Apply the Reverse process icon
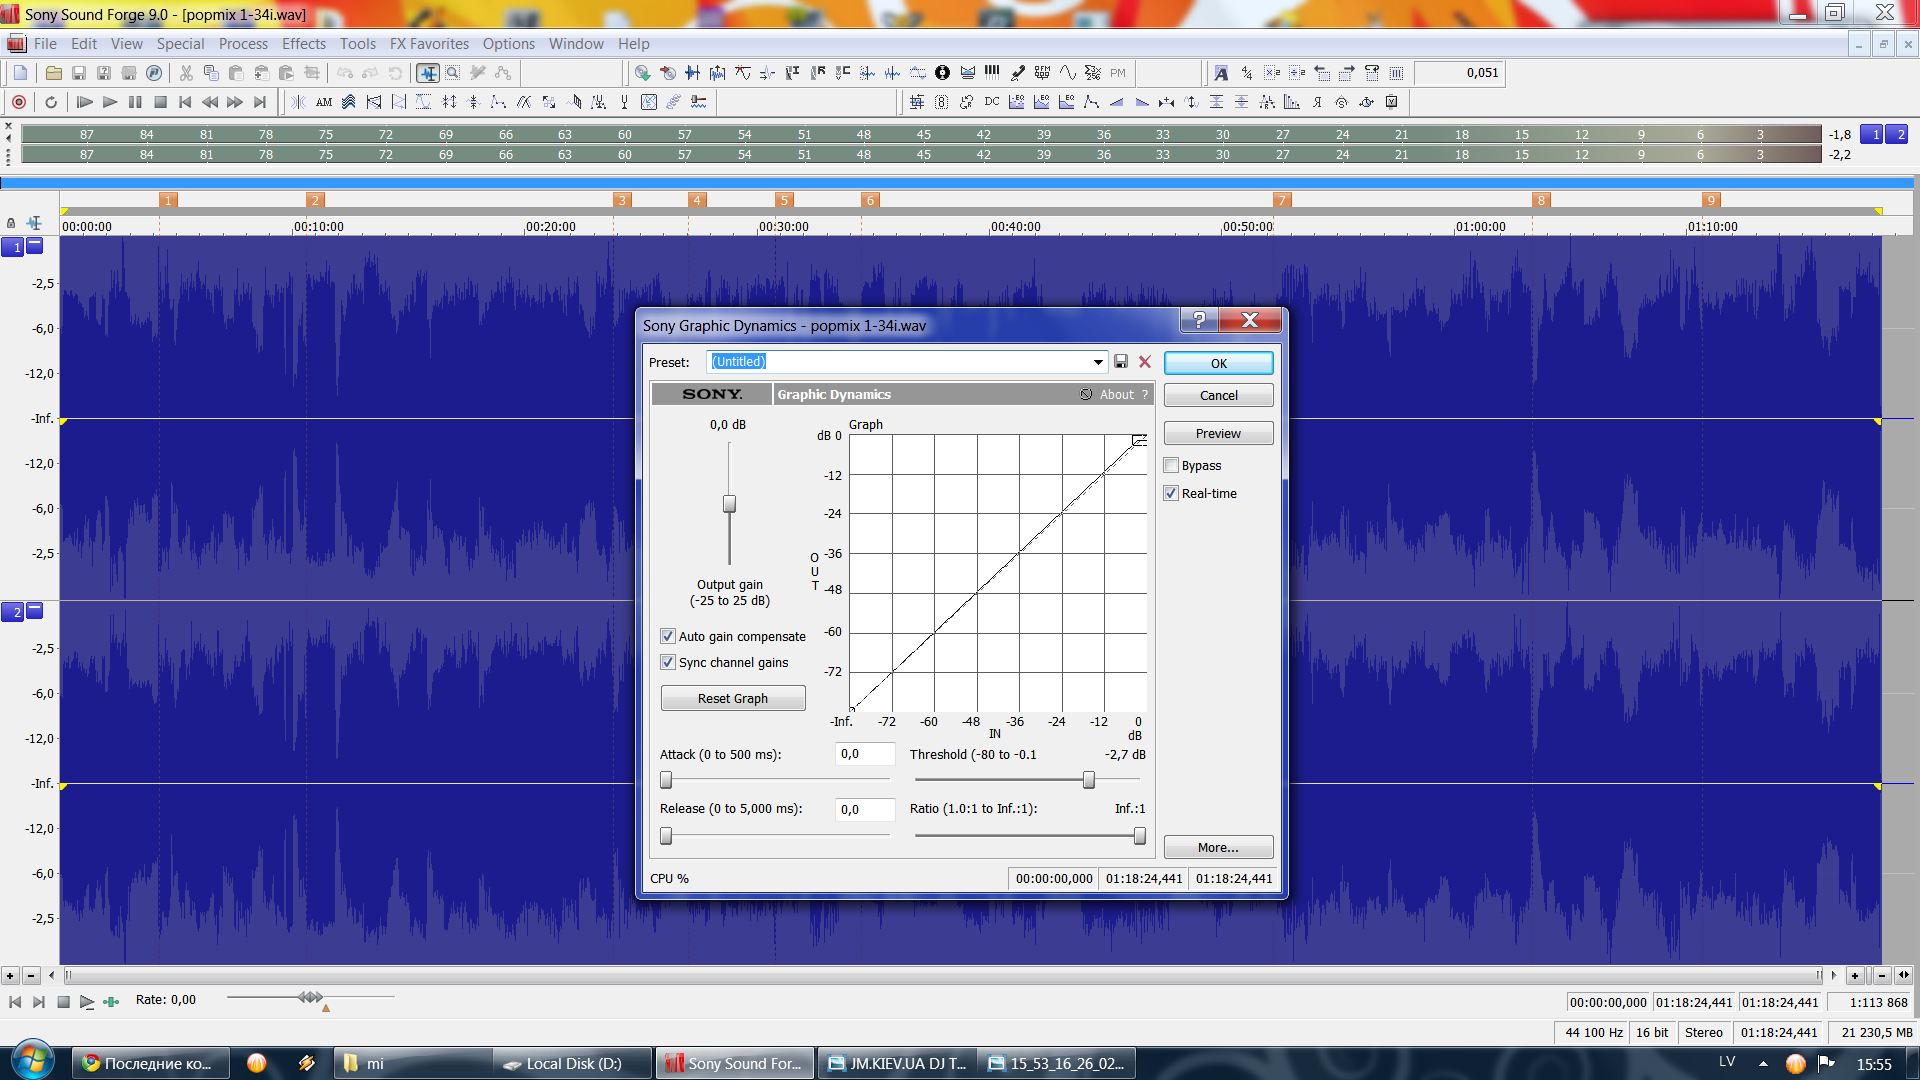The width and height of the screenshot is (1920, 1080). click(1317, 102)
